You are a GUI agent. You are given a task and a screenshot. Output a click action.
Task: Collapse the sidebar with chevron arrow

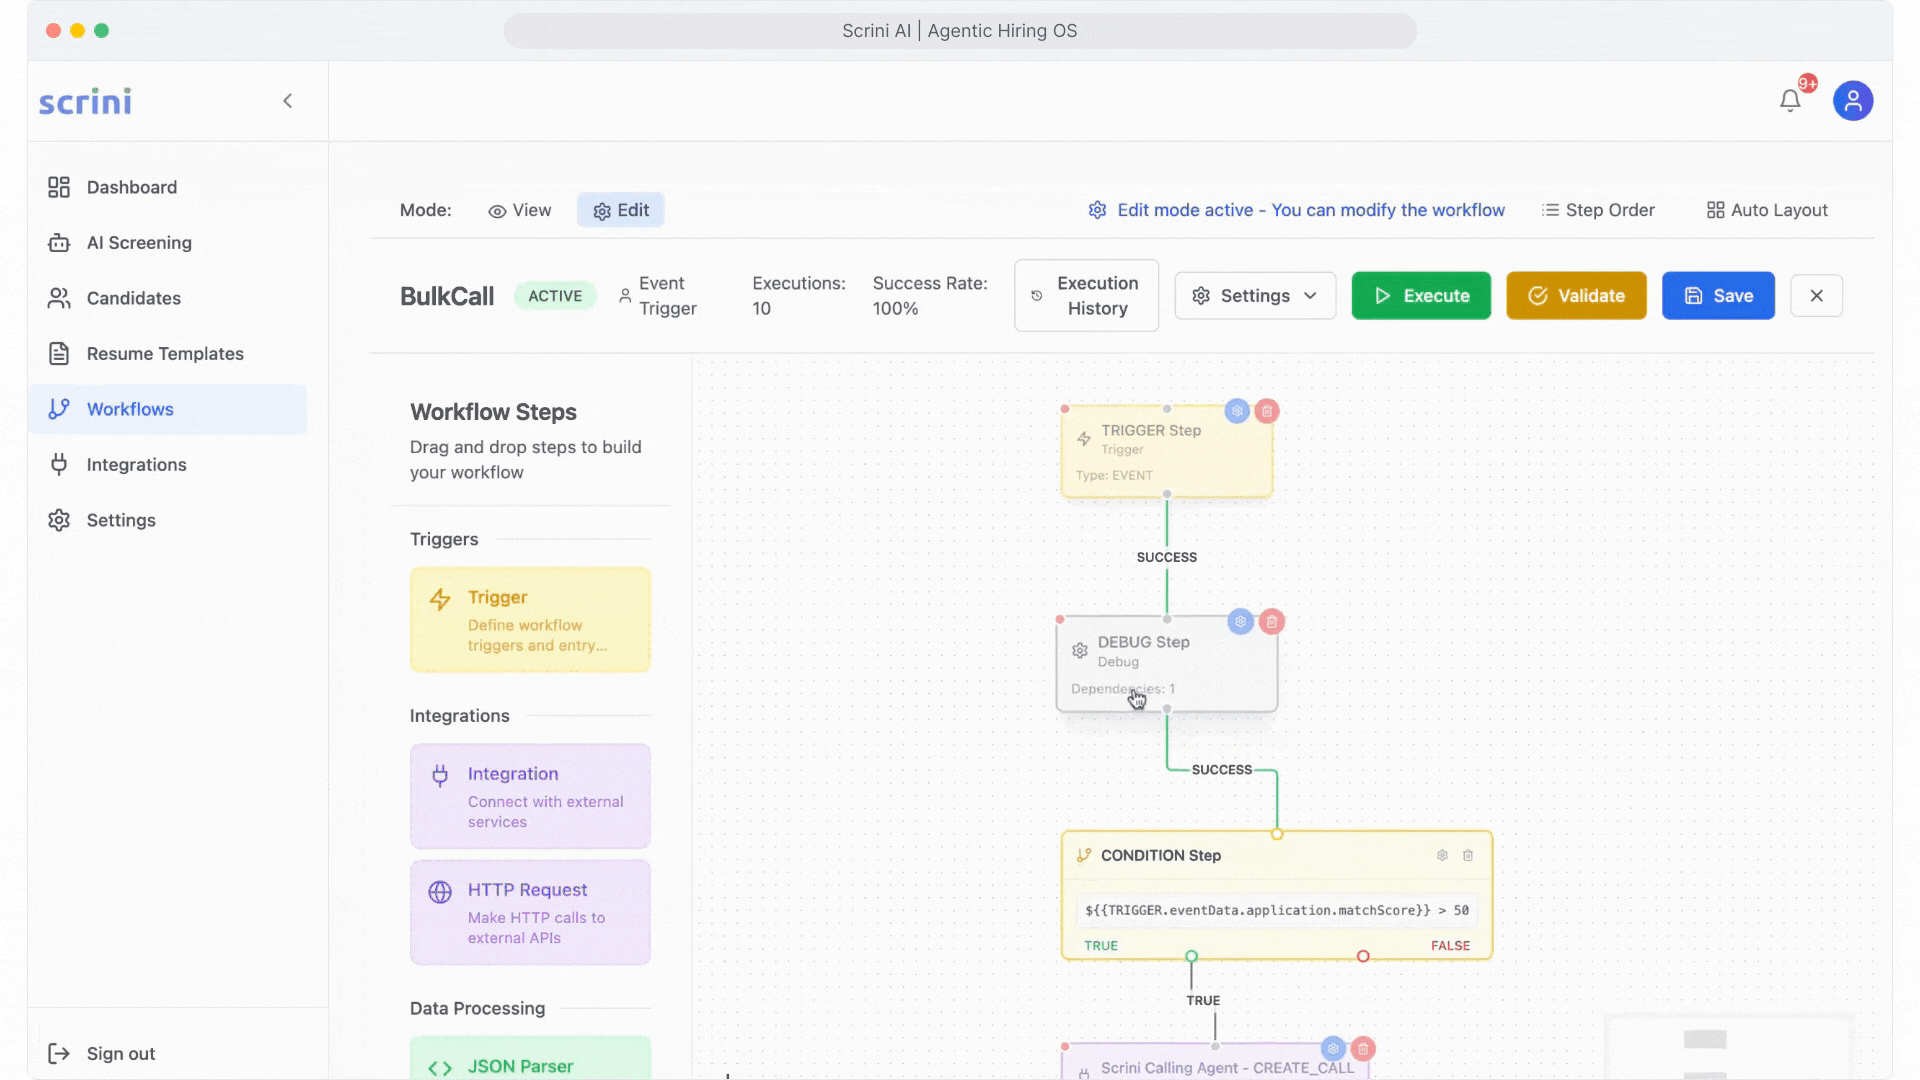(x=288, y=101)
